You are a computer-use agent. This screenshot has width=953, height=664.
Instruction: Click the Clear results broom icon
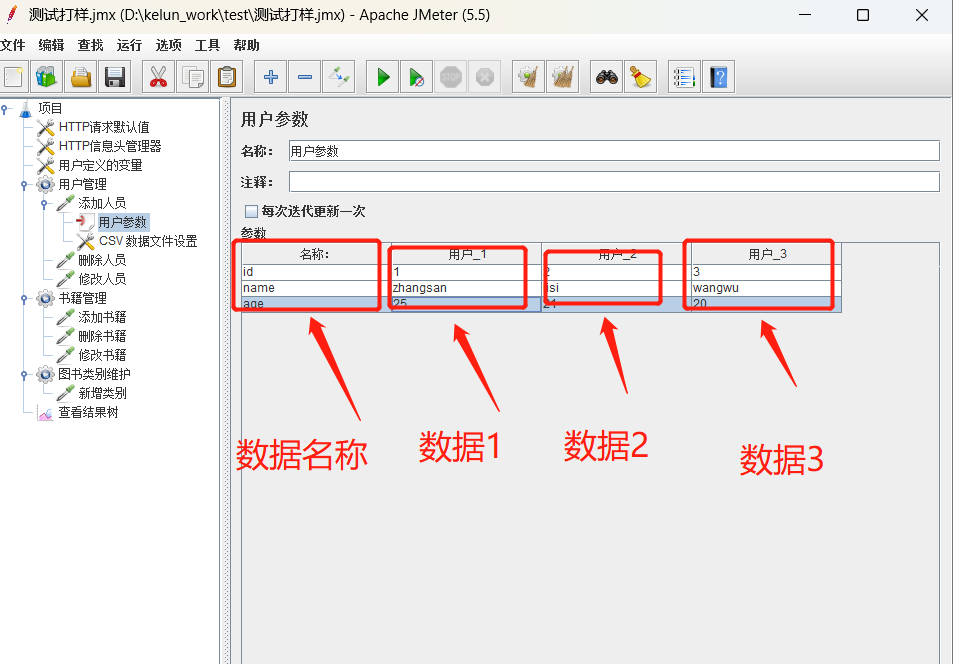(528, 77)
